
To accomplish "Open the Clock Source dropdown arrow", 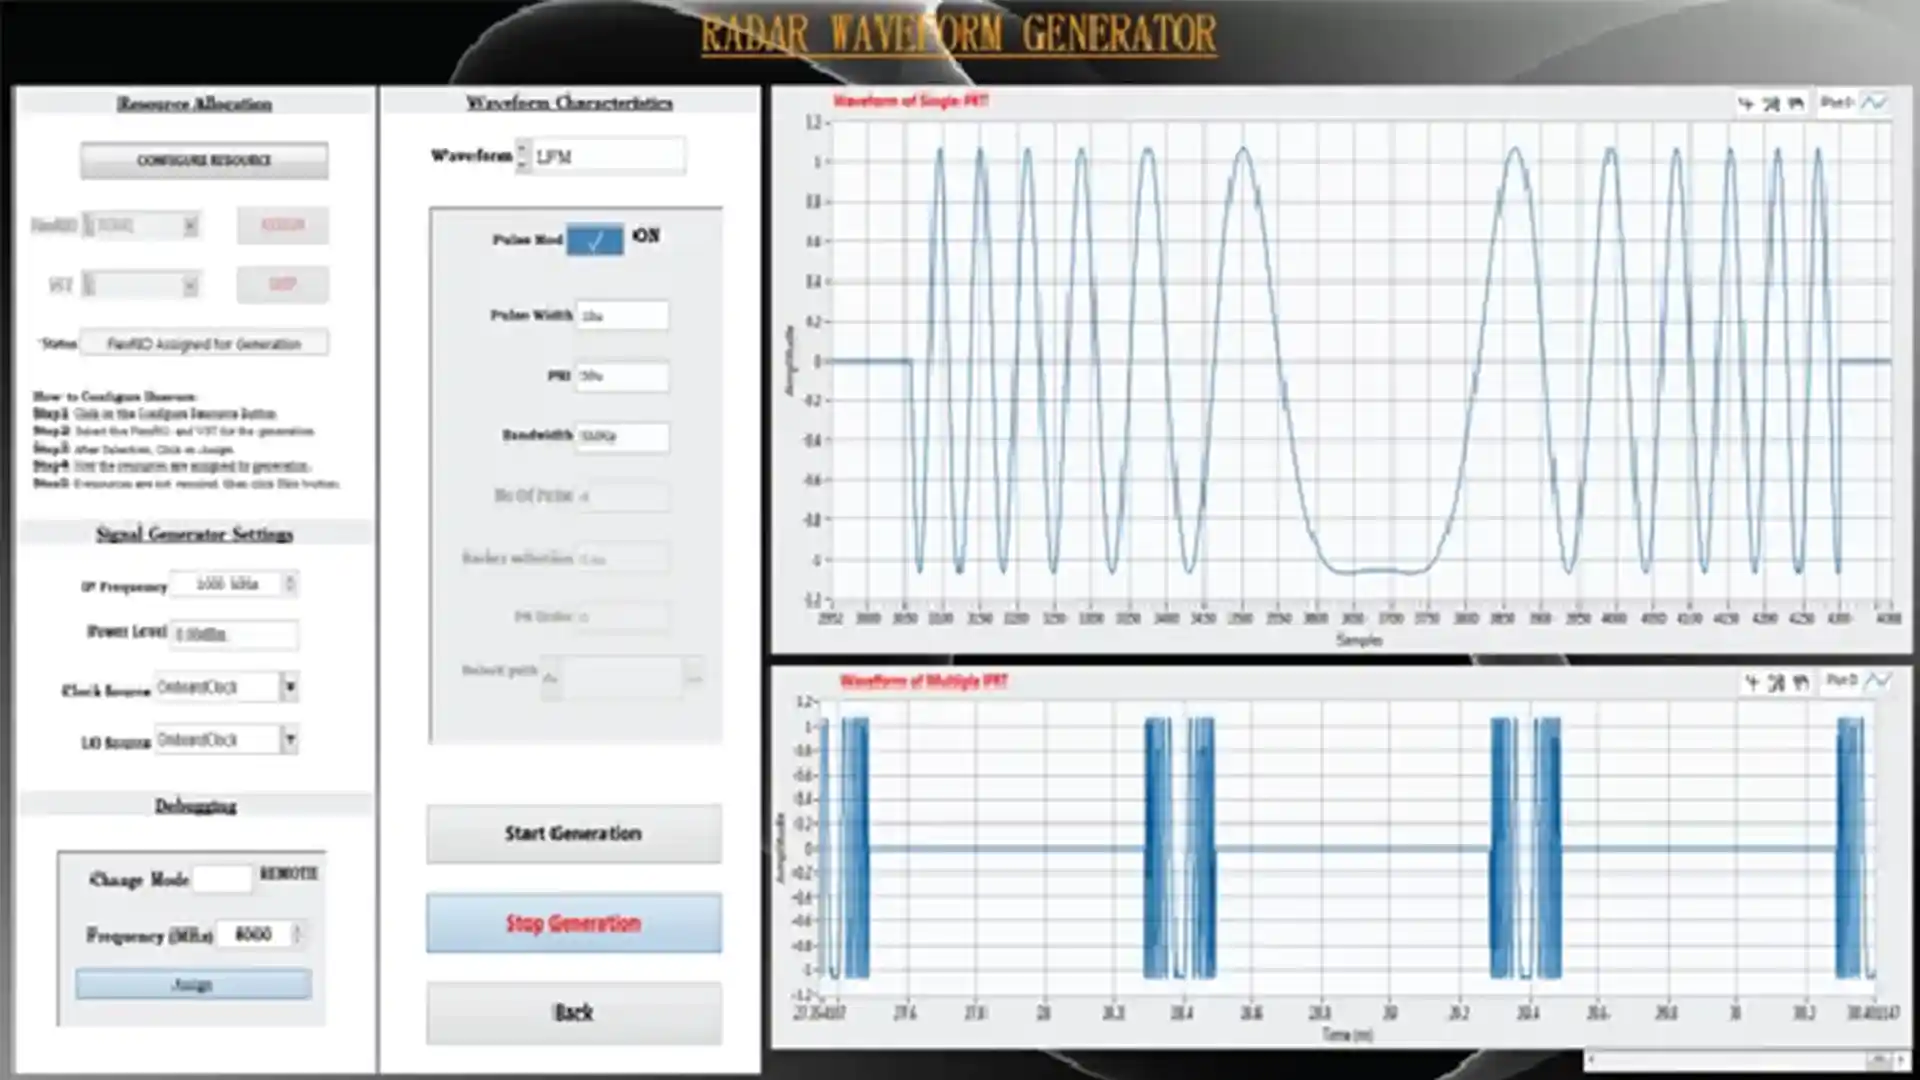I will (290, 687).
